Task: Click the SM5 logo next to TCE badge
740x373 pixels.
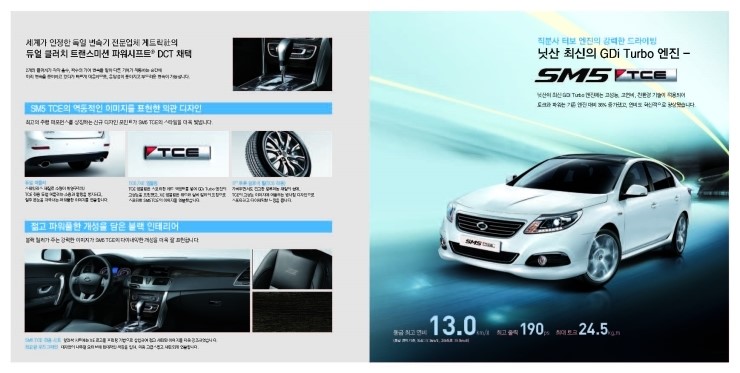Action: (572, 76)
